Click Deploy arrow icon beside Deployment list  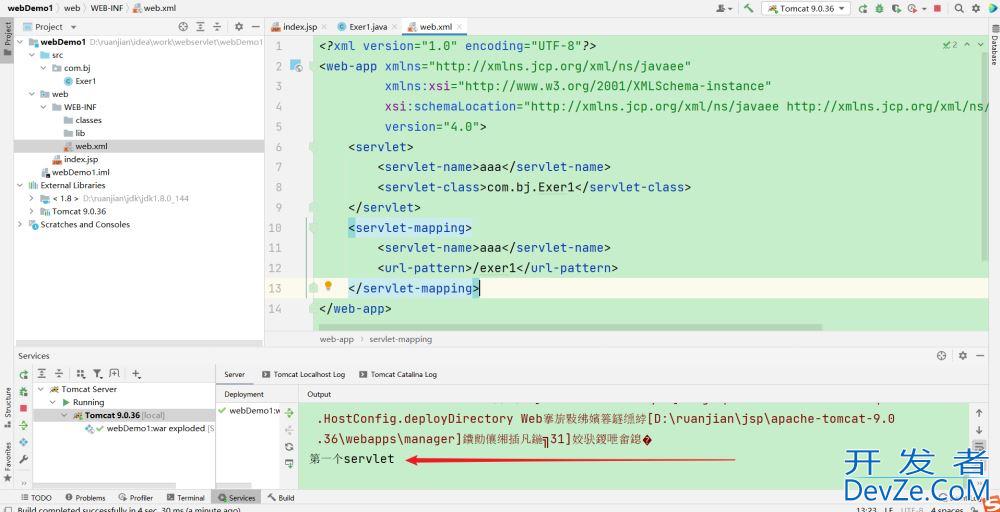pos(289,413)
